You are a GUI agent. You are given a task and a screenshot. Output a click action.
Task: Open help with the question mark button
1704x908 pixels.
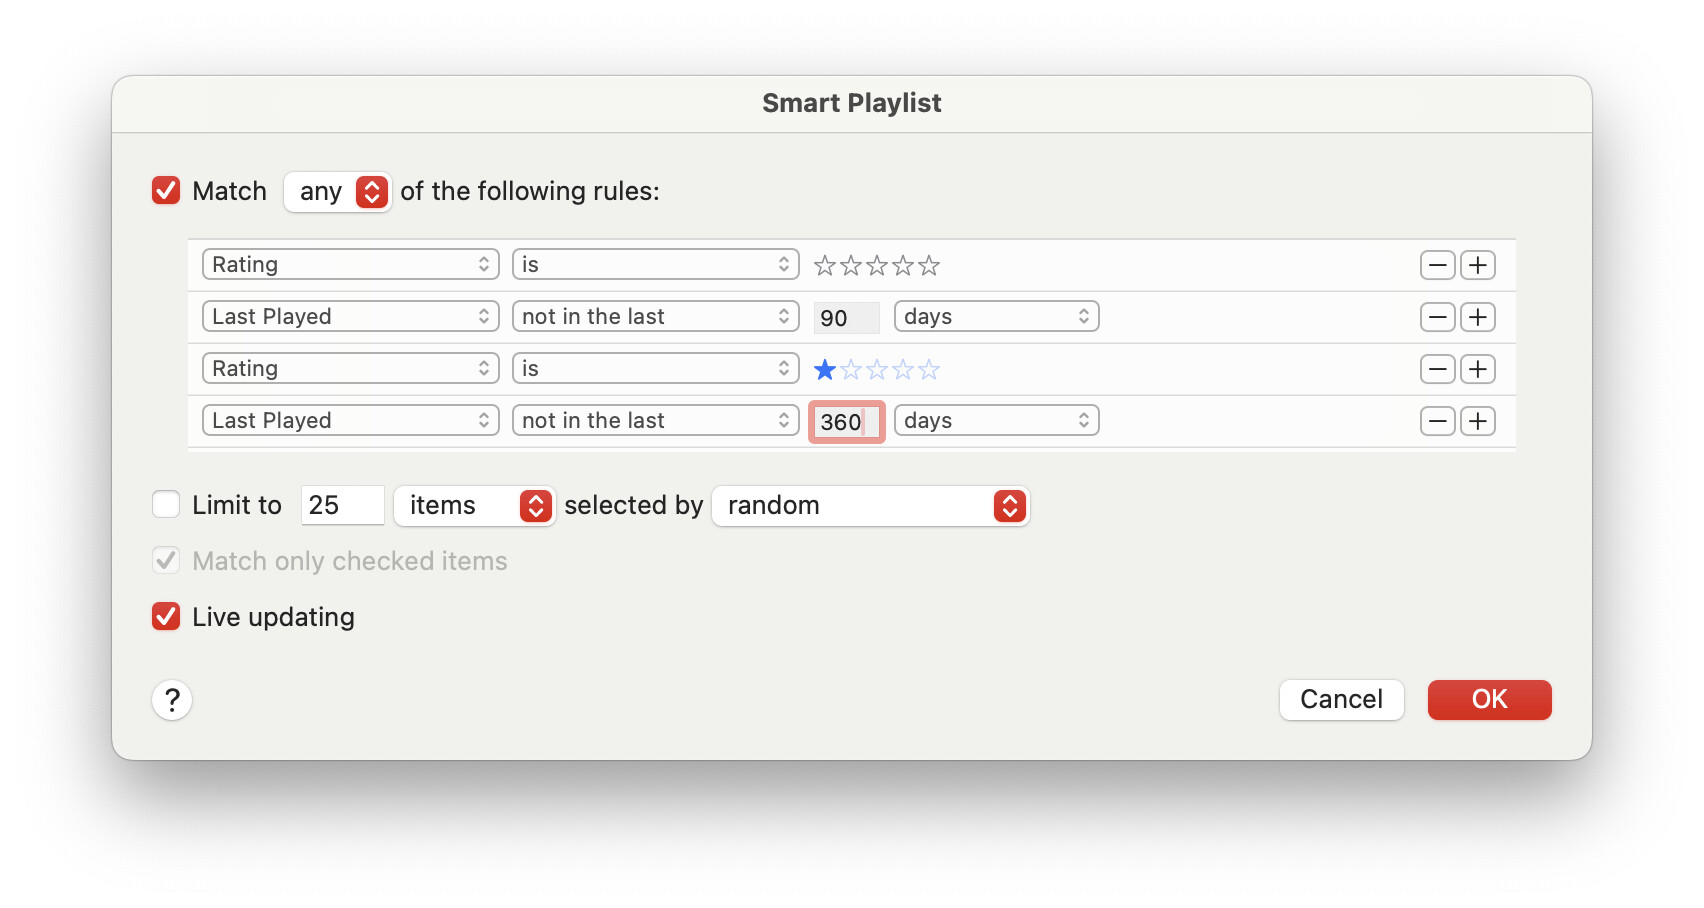(x=172, y=700)
